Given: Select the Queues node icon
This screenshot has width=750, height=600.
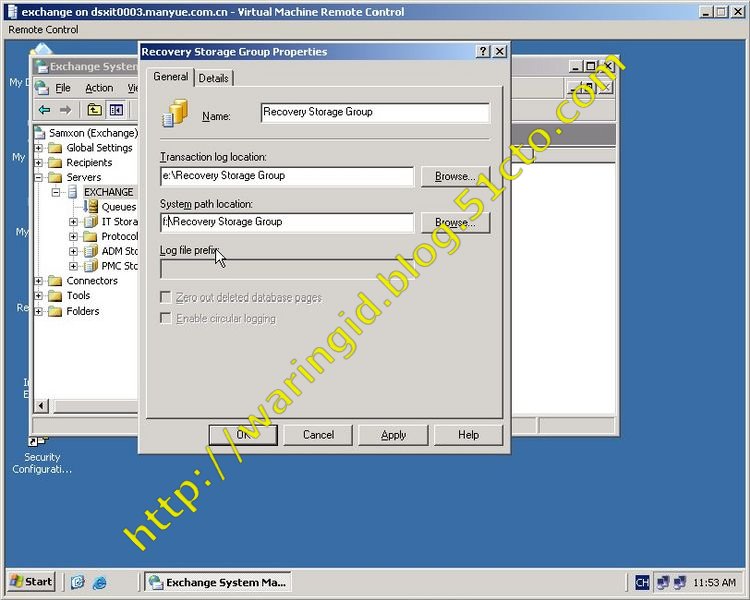Looking at the screenshot, I should (x=92, y=207).
